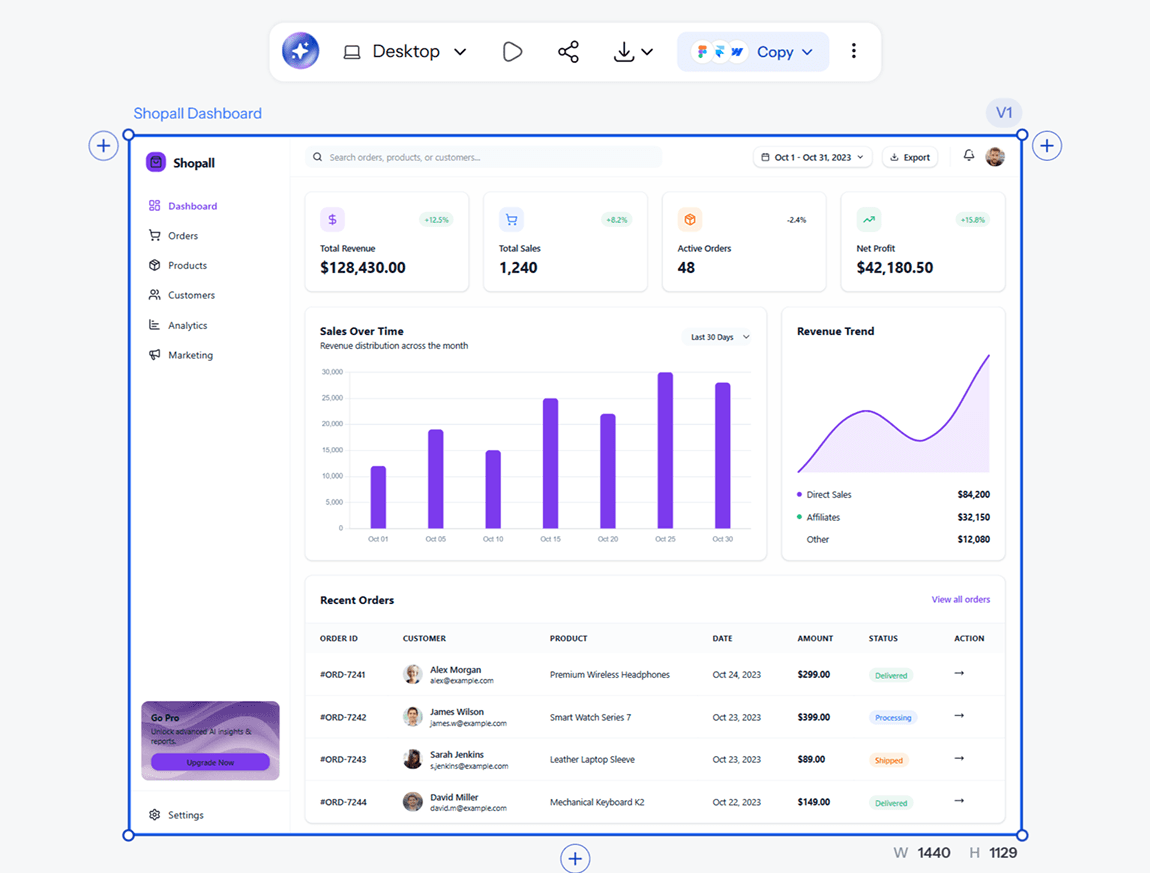Open the download options dropdown arrow
Screen dimensions: 1150x873
point(647,52)
